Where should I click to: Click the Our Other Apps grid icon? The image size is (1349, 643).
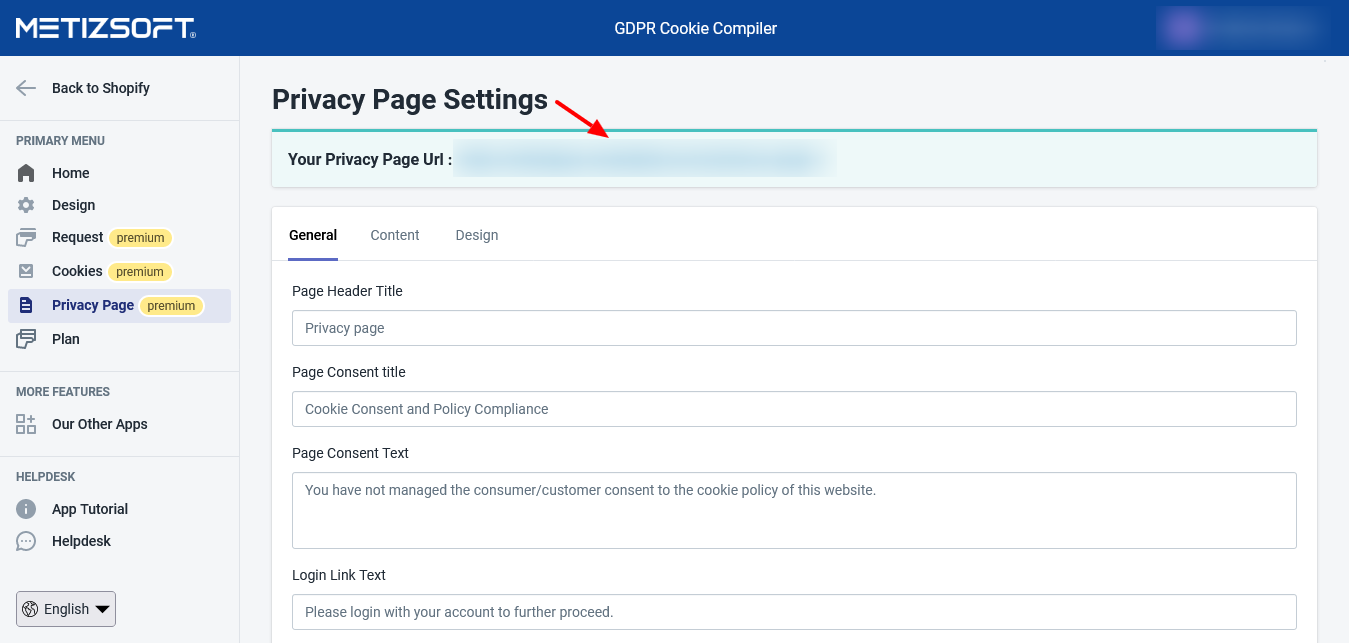pyautogui.click(x=26, y=424)
